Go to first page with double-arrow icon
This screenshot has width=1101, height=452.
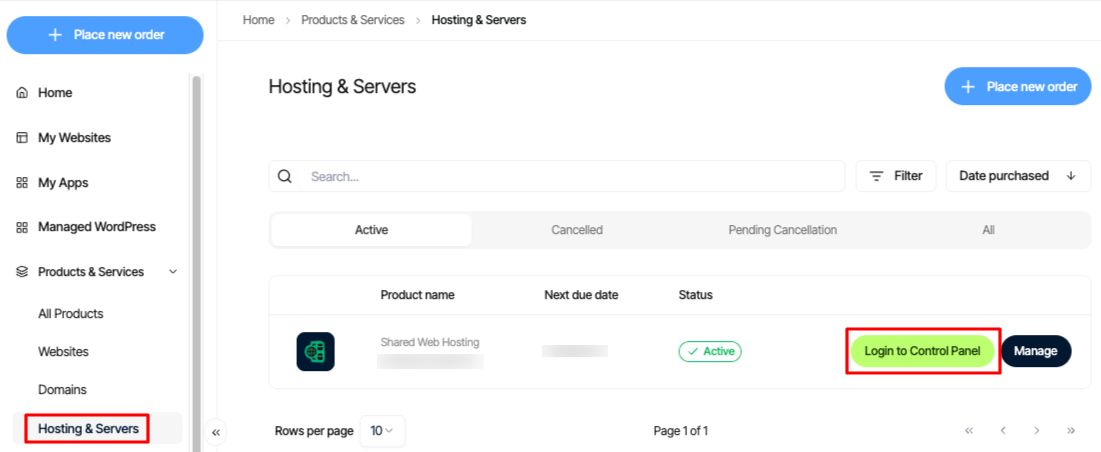point(969,430)
